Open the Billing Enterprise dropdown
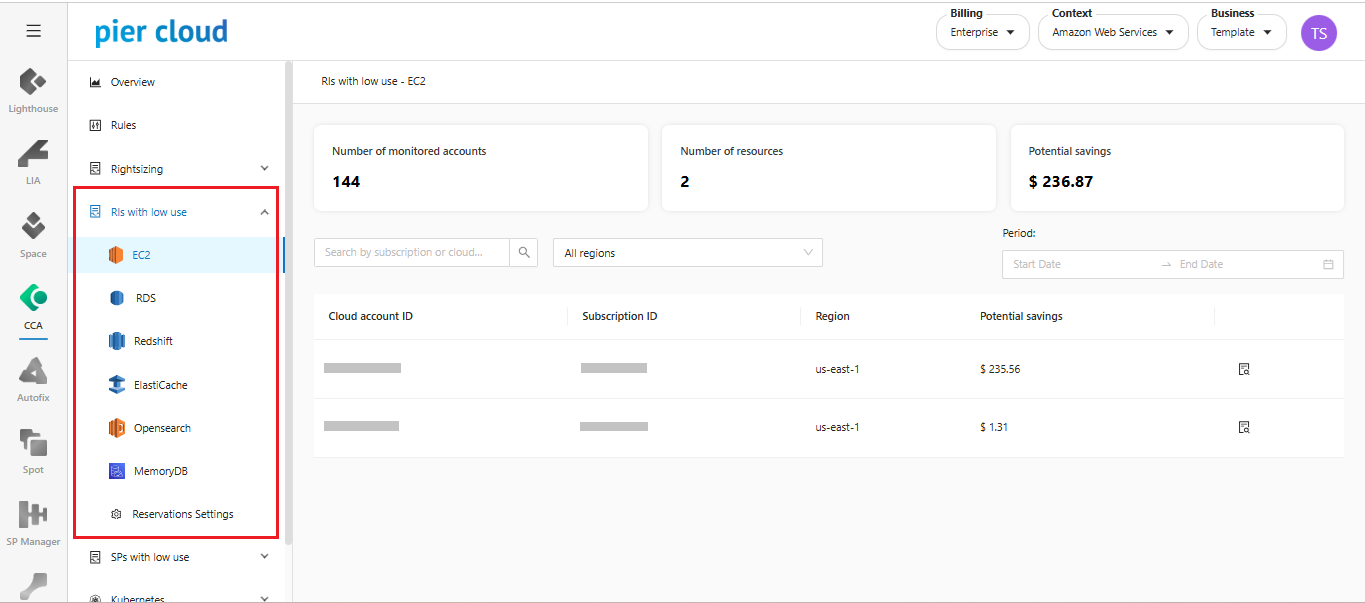 (982, 33)
